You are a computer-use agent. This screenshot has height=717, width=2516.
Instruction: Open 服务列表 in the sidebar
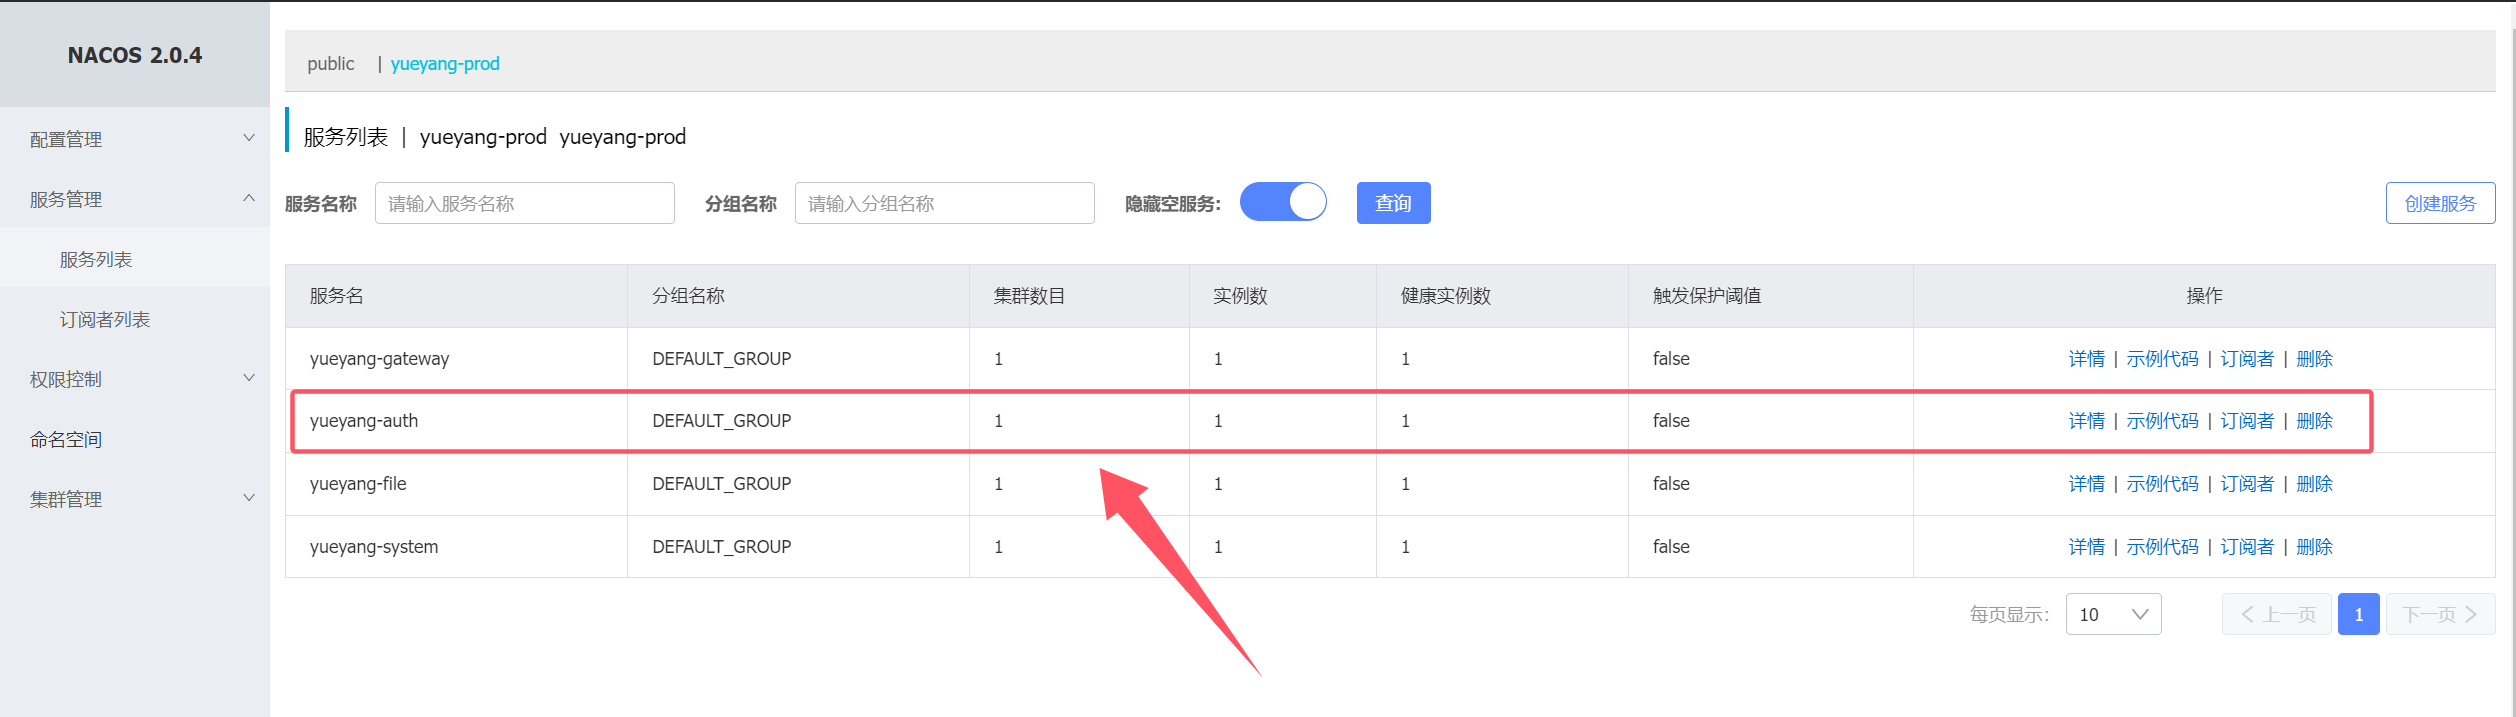(96, 259)
